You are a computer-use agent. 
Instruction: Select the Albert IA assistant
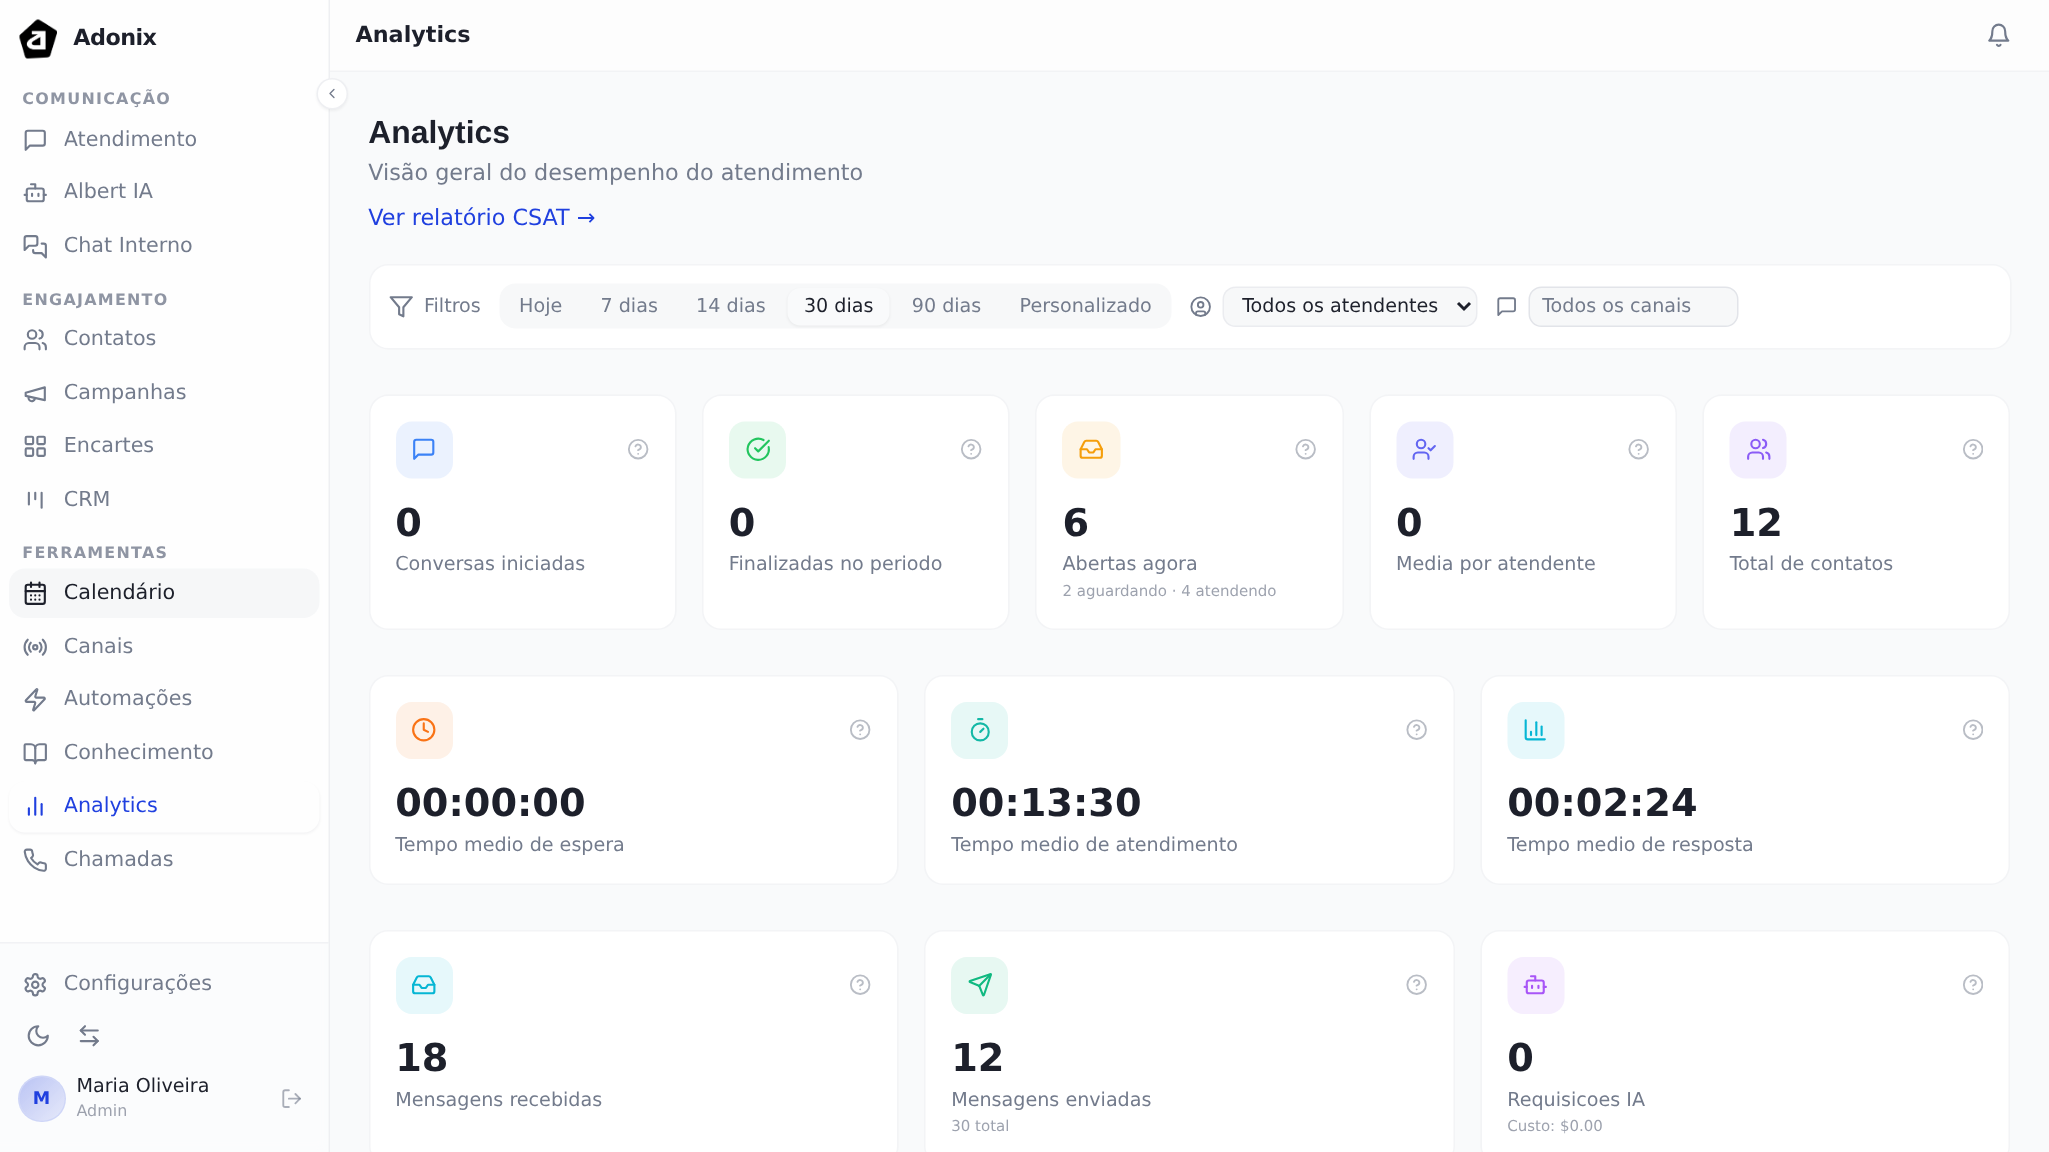[107, 191]
